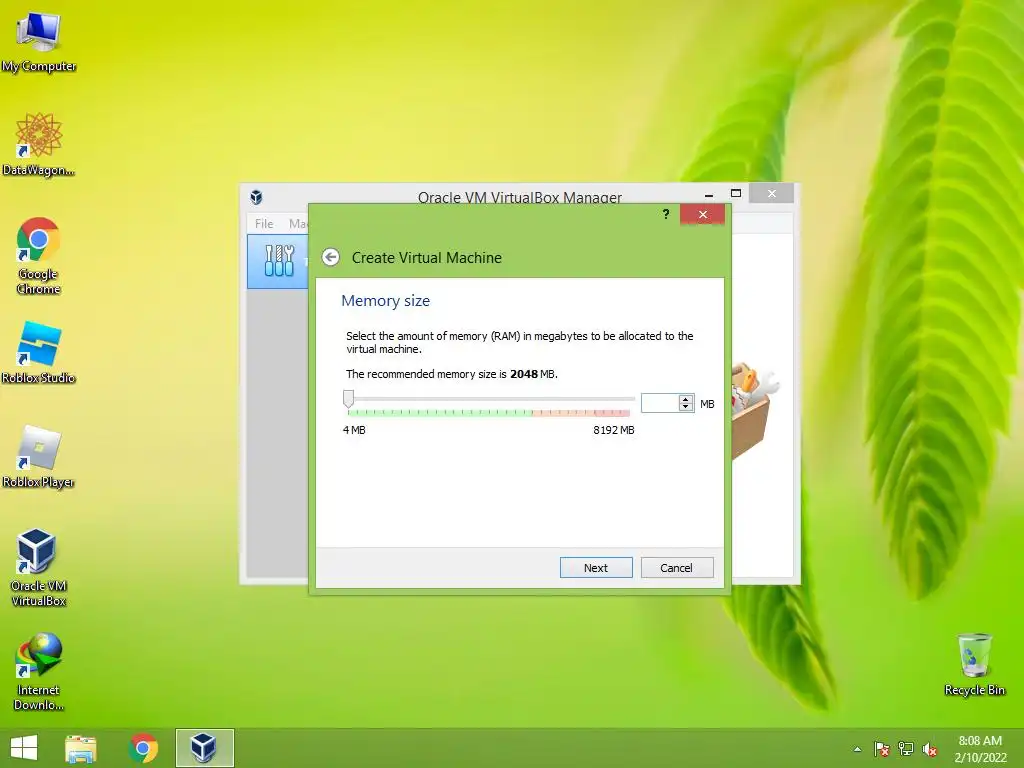Click VirtualBox Manager title bar app icon
The height and width of the screenshot is (768, 1024).
point(257,197)
